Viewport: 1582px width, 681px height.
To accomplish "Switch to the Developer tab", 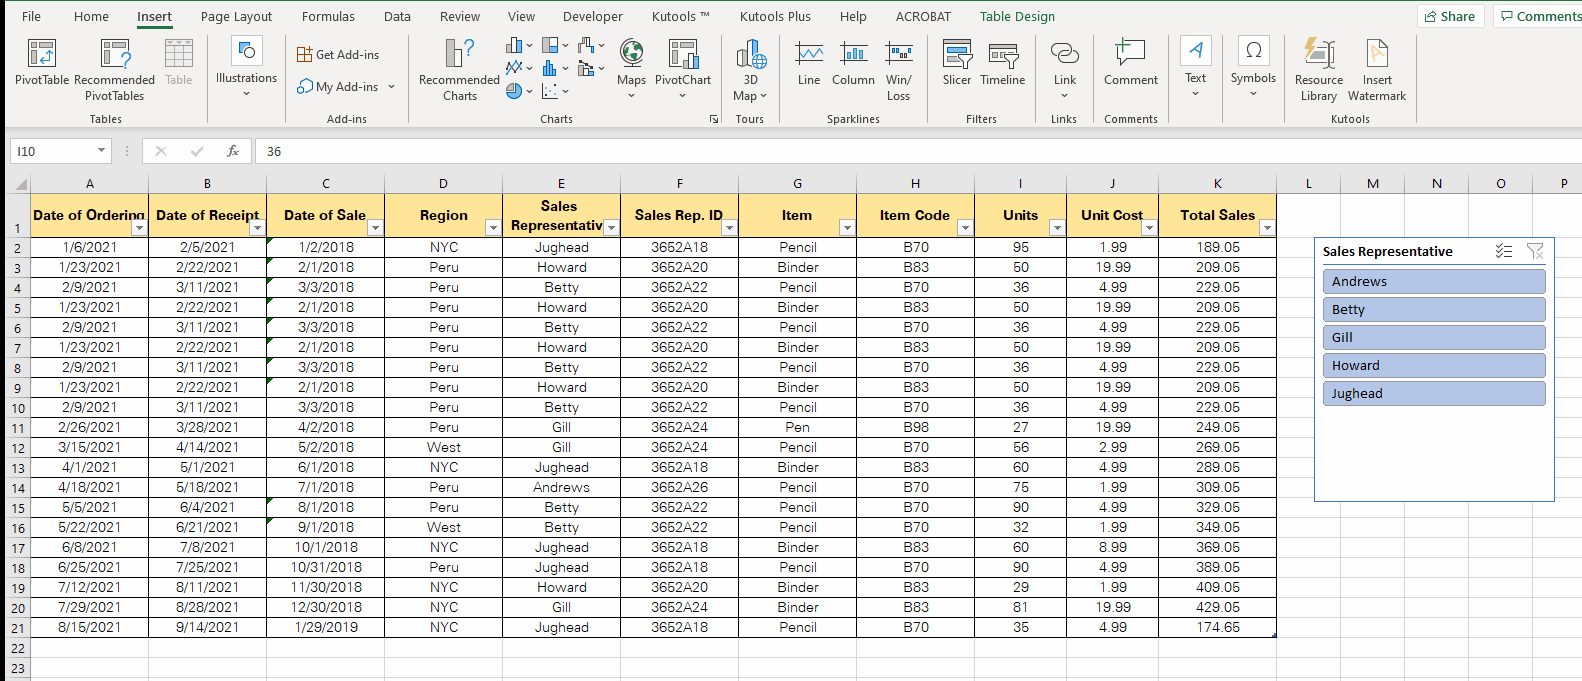I will click(592, 16).
